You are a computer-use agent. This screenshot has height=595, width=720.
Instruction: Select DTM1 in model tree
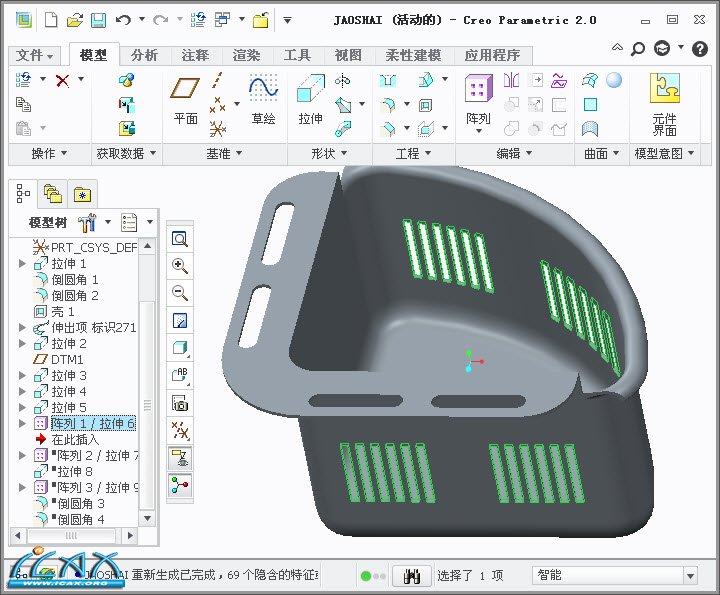pyautogui.click(x=58, y=359)
